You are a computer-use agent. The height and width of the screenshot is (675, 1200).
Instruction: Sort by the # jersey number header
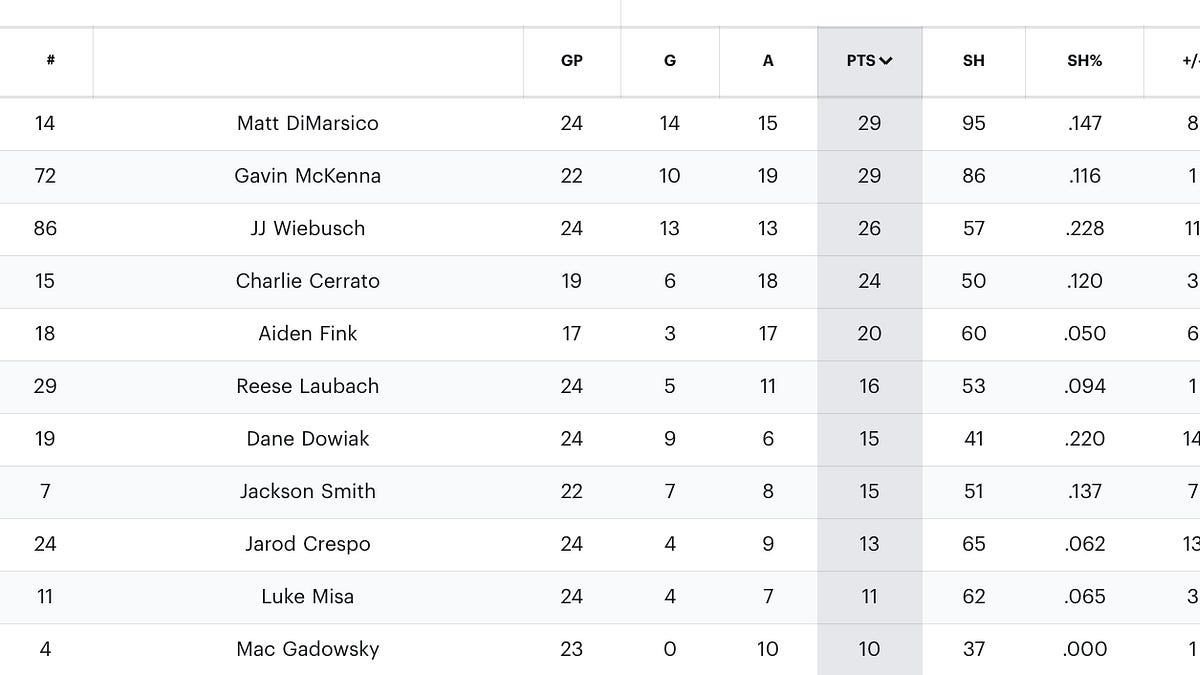pyautogui.click(x=50, y=61)
